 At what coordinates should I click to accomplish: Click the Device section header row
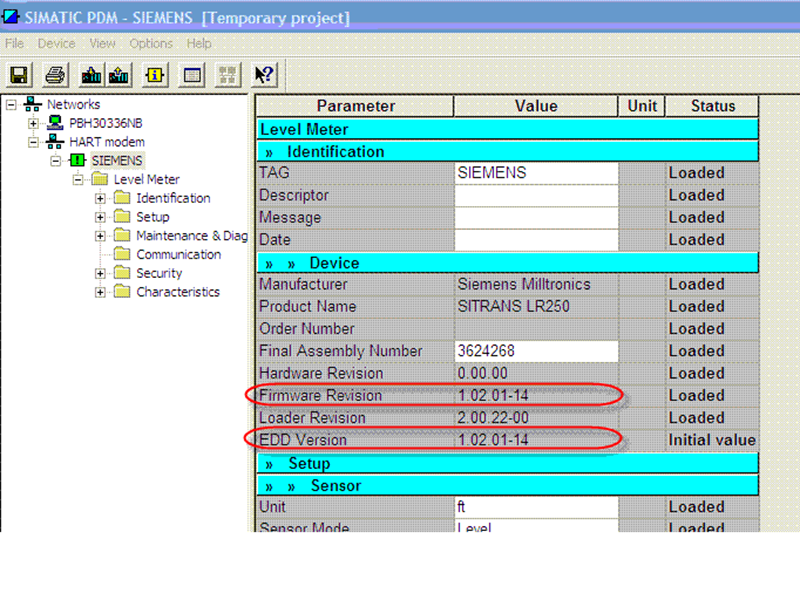click(x=508, y=263)
